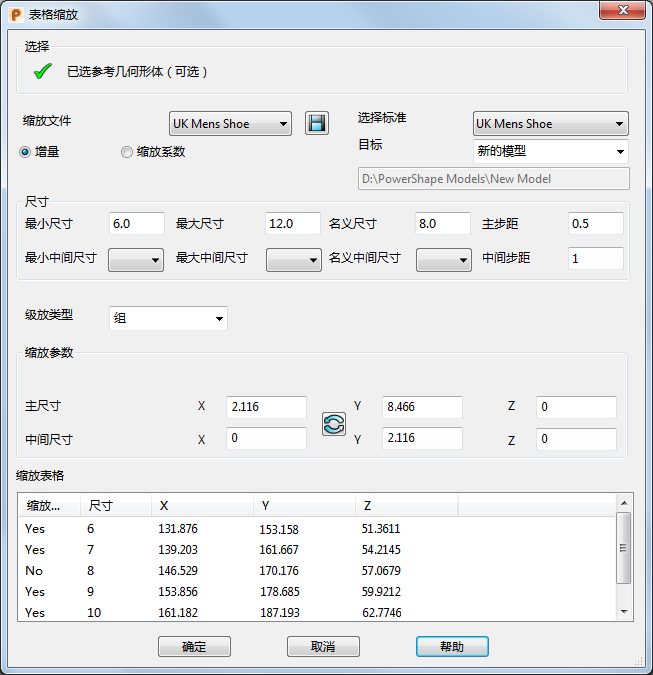This screenshot has width=653, height=675.
Task: Click the Y column header in the table
Action: click(x=304, y=505)
